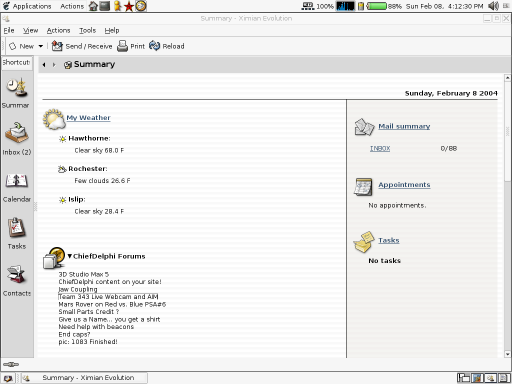The image size is (512, 384).
Task: Open 'Team 343 Live Webcam and AIM' item
Action: point(108,297)
